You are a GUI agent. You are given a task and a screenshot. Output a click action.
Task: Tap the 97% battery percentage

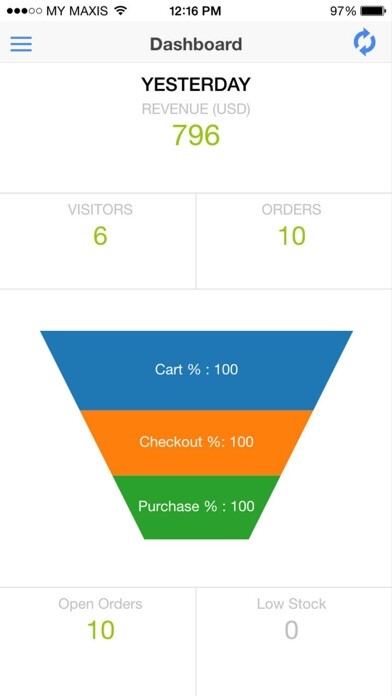tap(343, 11)
